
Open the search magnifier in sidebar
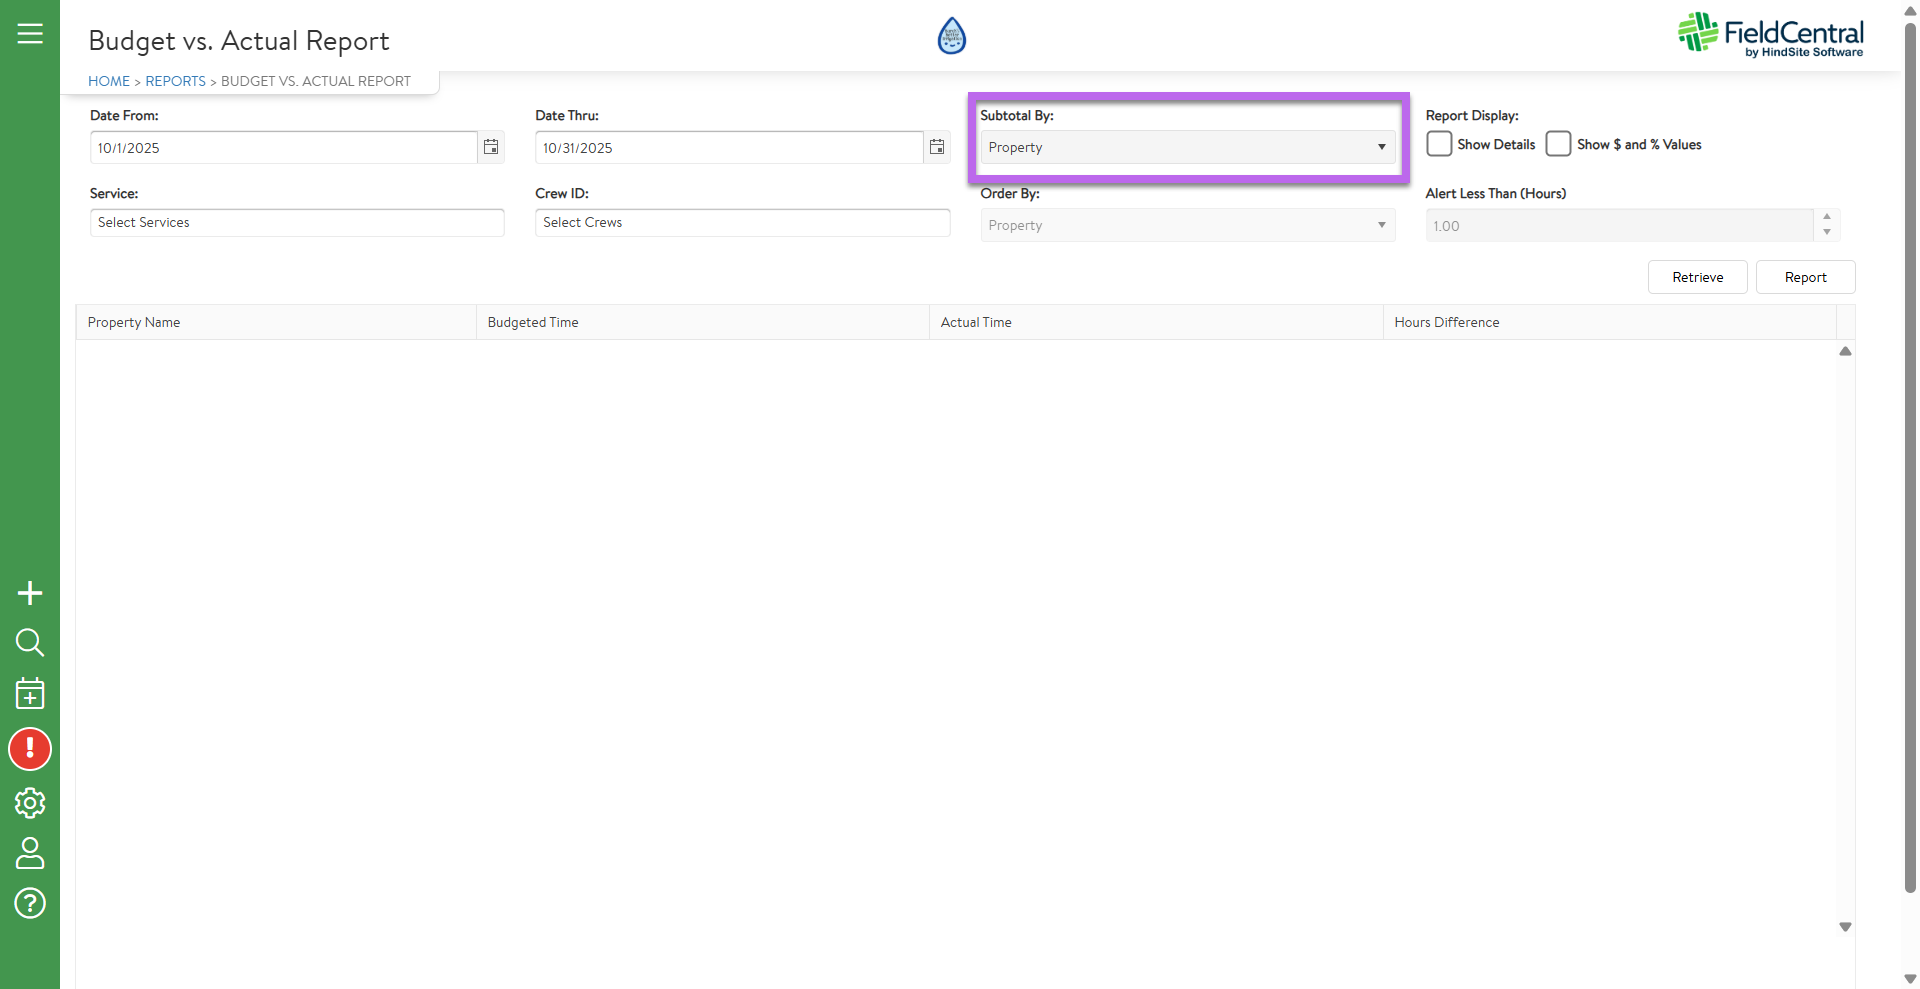[30, 642]
